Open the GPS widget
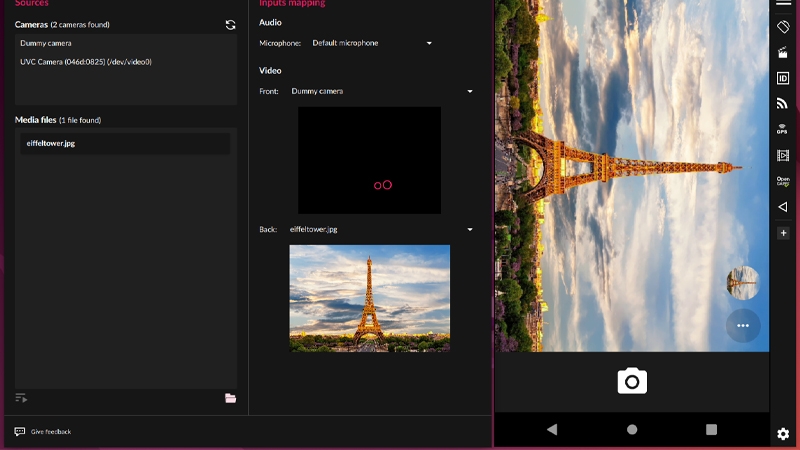This screenshot has height=450, width=800. 782,129
